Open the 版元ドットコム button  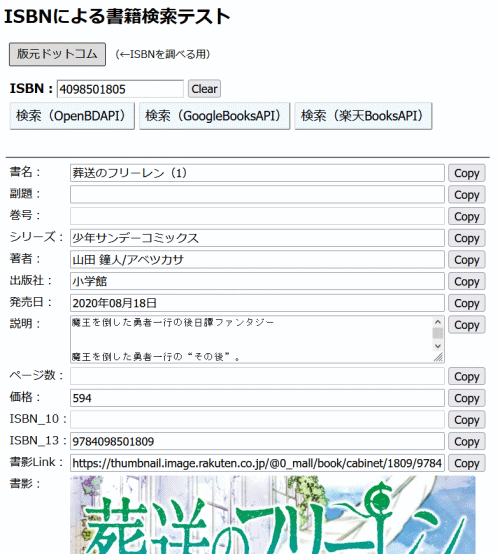tap(57, 54)
